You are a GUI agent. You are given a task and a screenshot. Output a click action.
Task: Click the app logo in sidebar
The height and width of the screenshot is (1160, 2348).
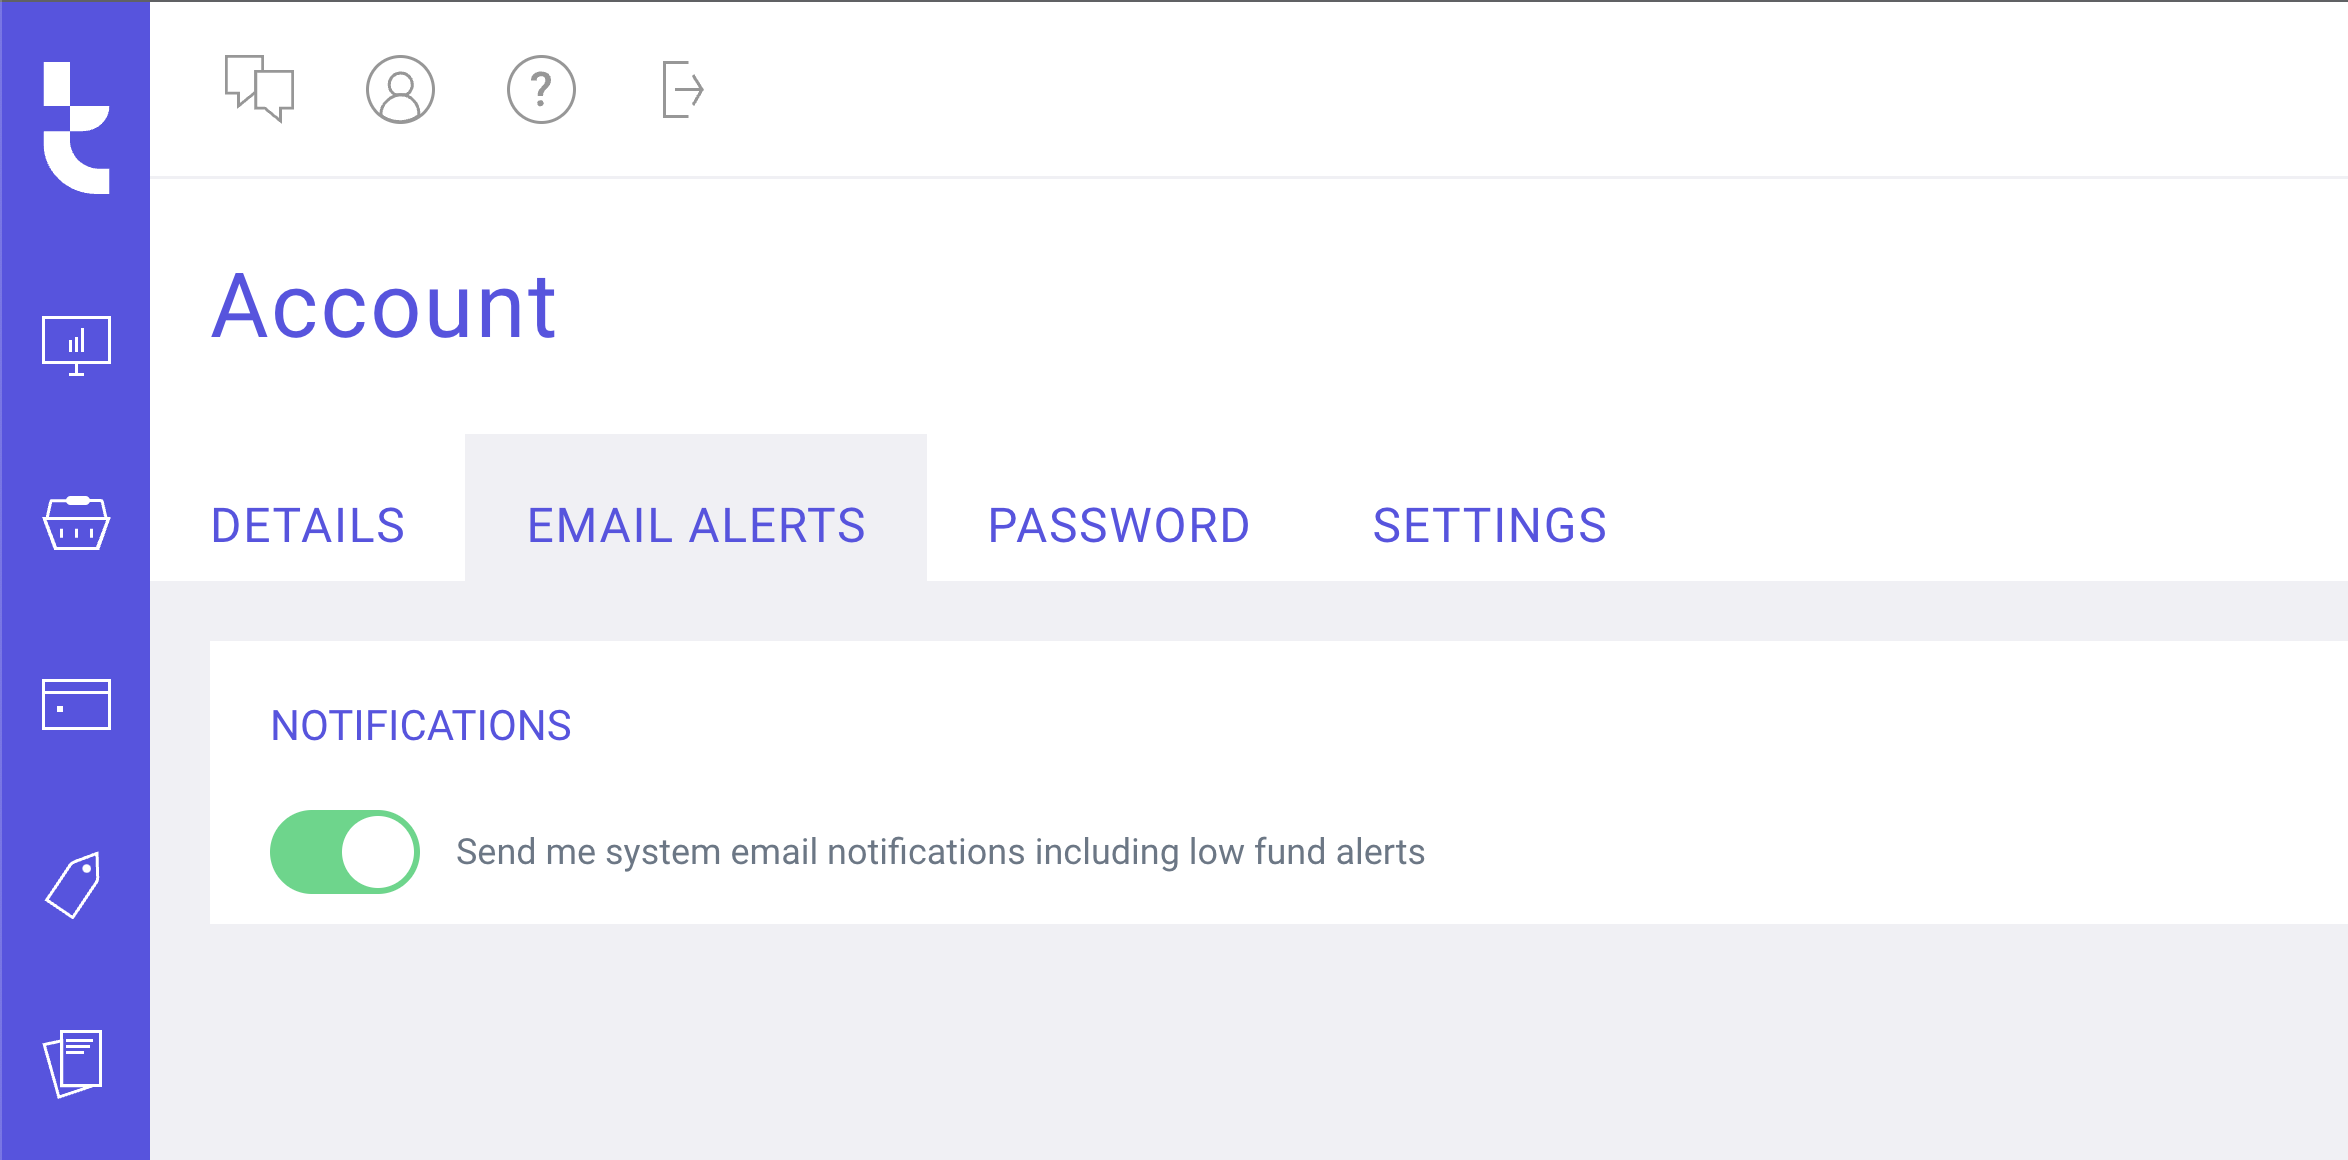76,127
